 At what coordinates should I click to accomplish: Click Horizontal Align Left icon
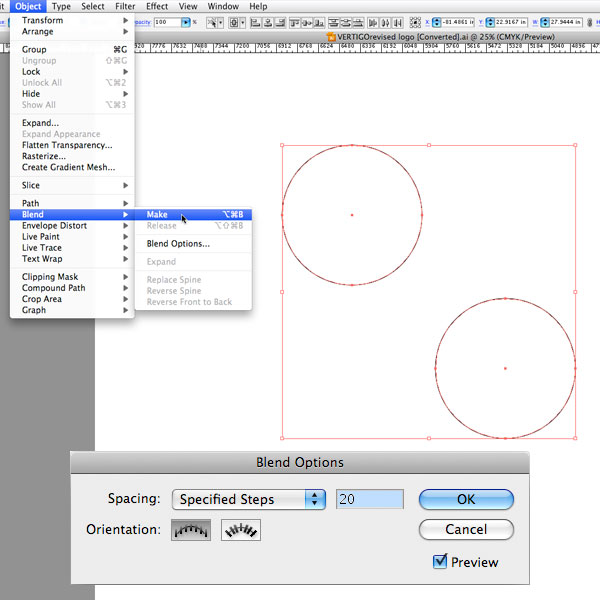click(255, 23)
